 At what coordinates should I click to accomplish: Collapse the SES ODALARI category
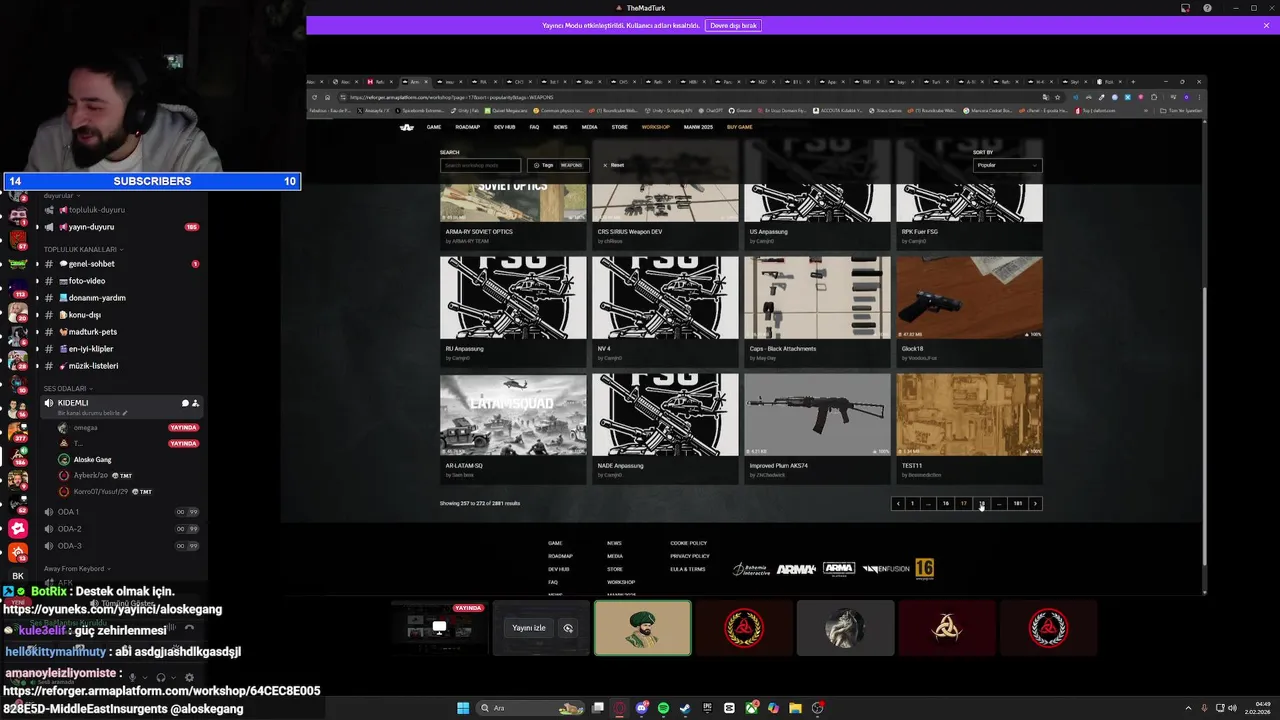point(67,388)
